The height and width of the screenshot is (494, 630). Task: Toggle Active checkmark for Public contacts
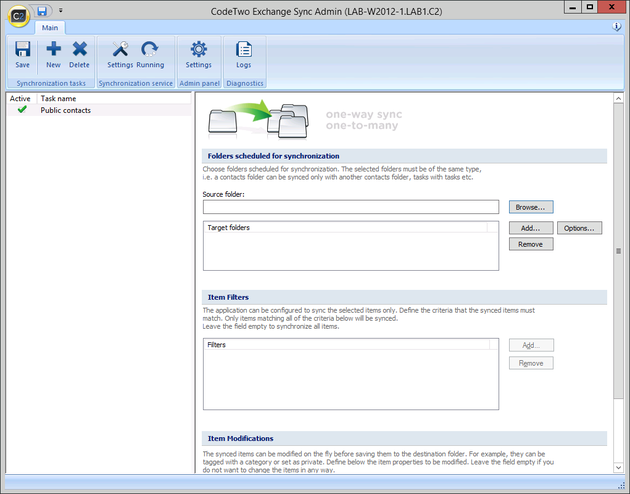[x=22, y=109]
